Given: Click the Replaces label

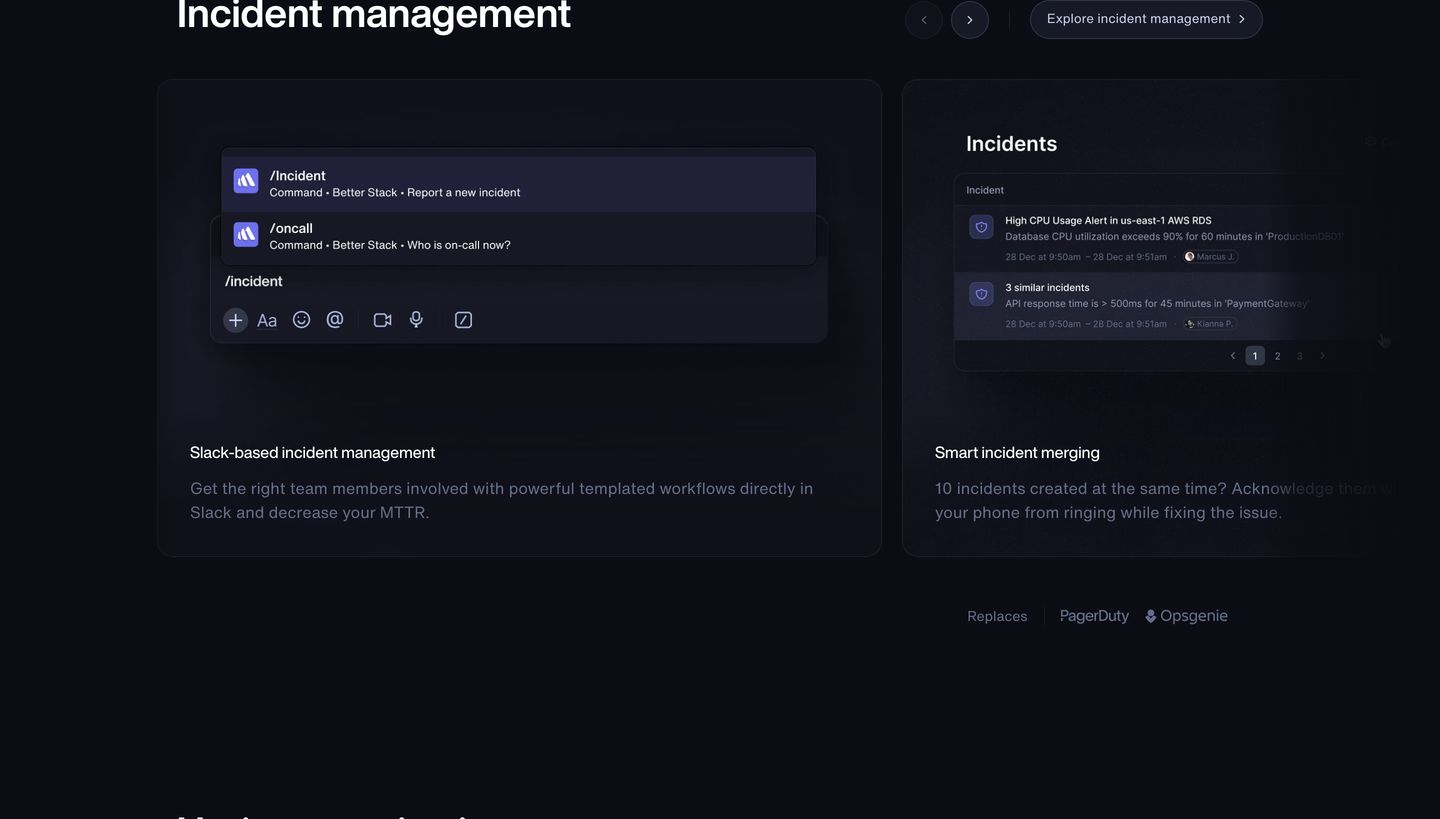Looking at the screenshot, I should pos(997,616).
